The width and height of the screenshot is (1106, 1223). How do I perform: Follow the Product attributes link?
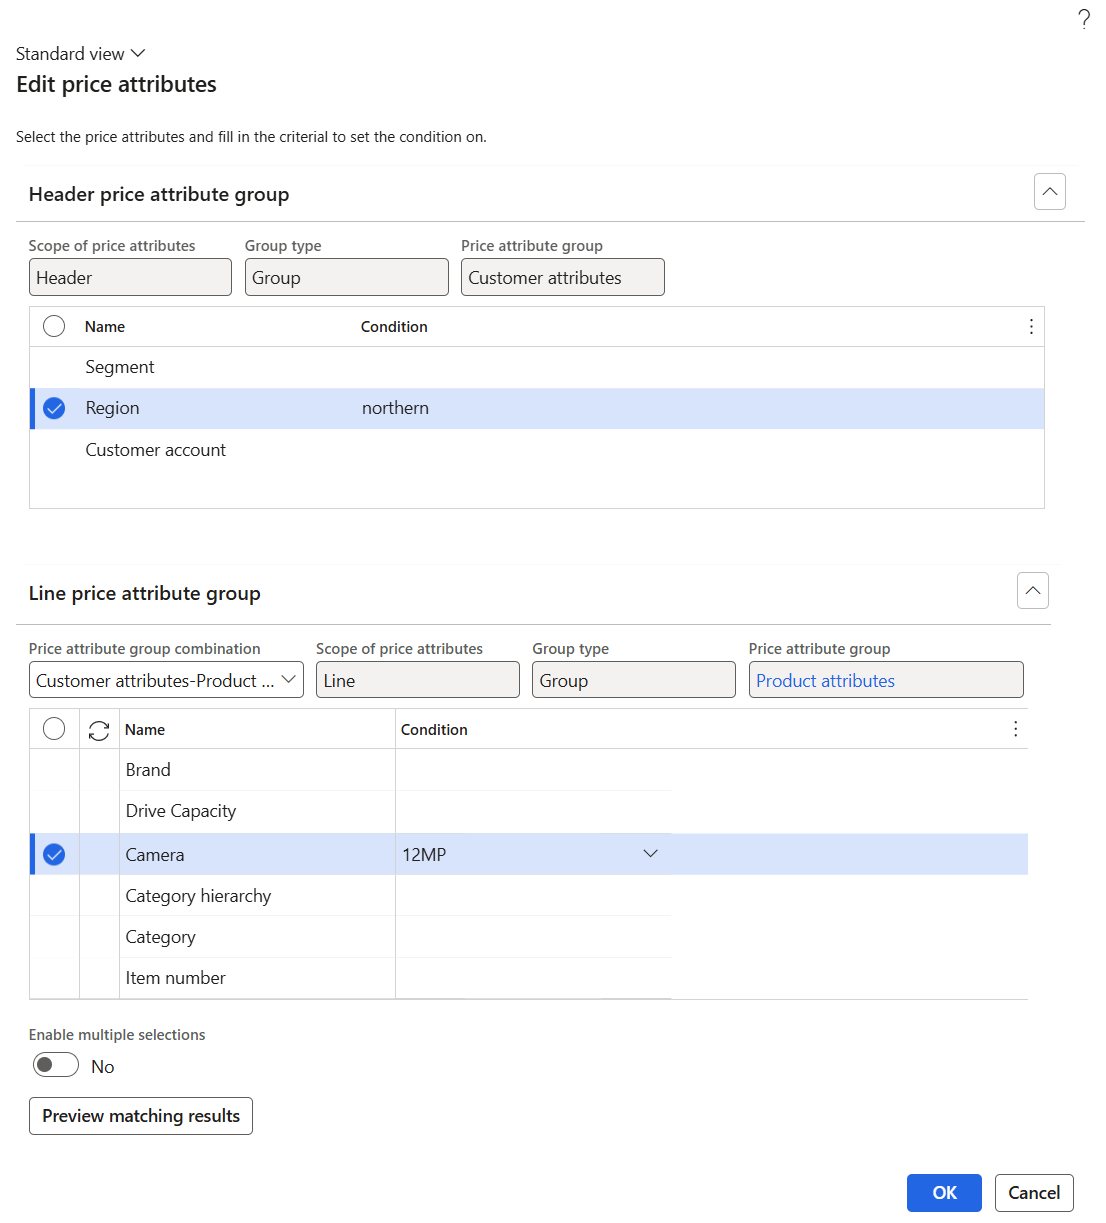pos(825,681)
